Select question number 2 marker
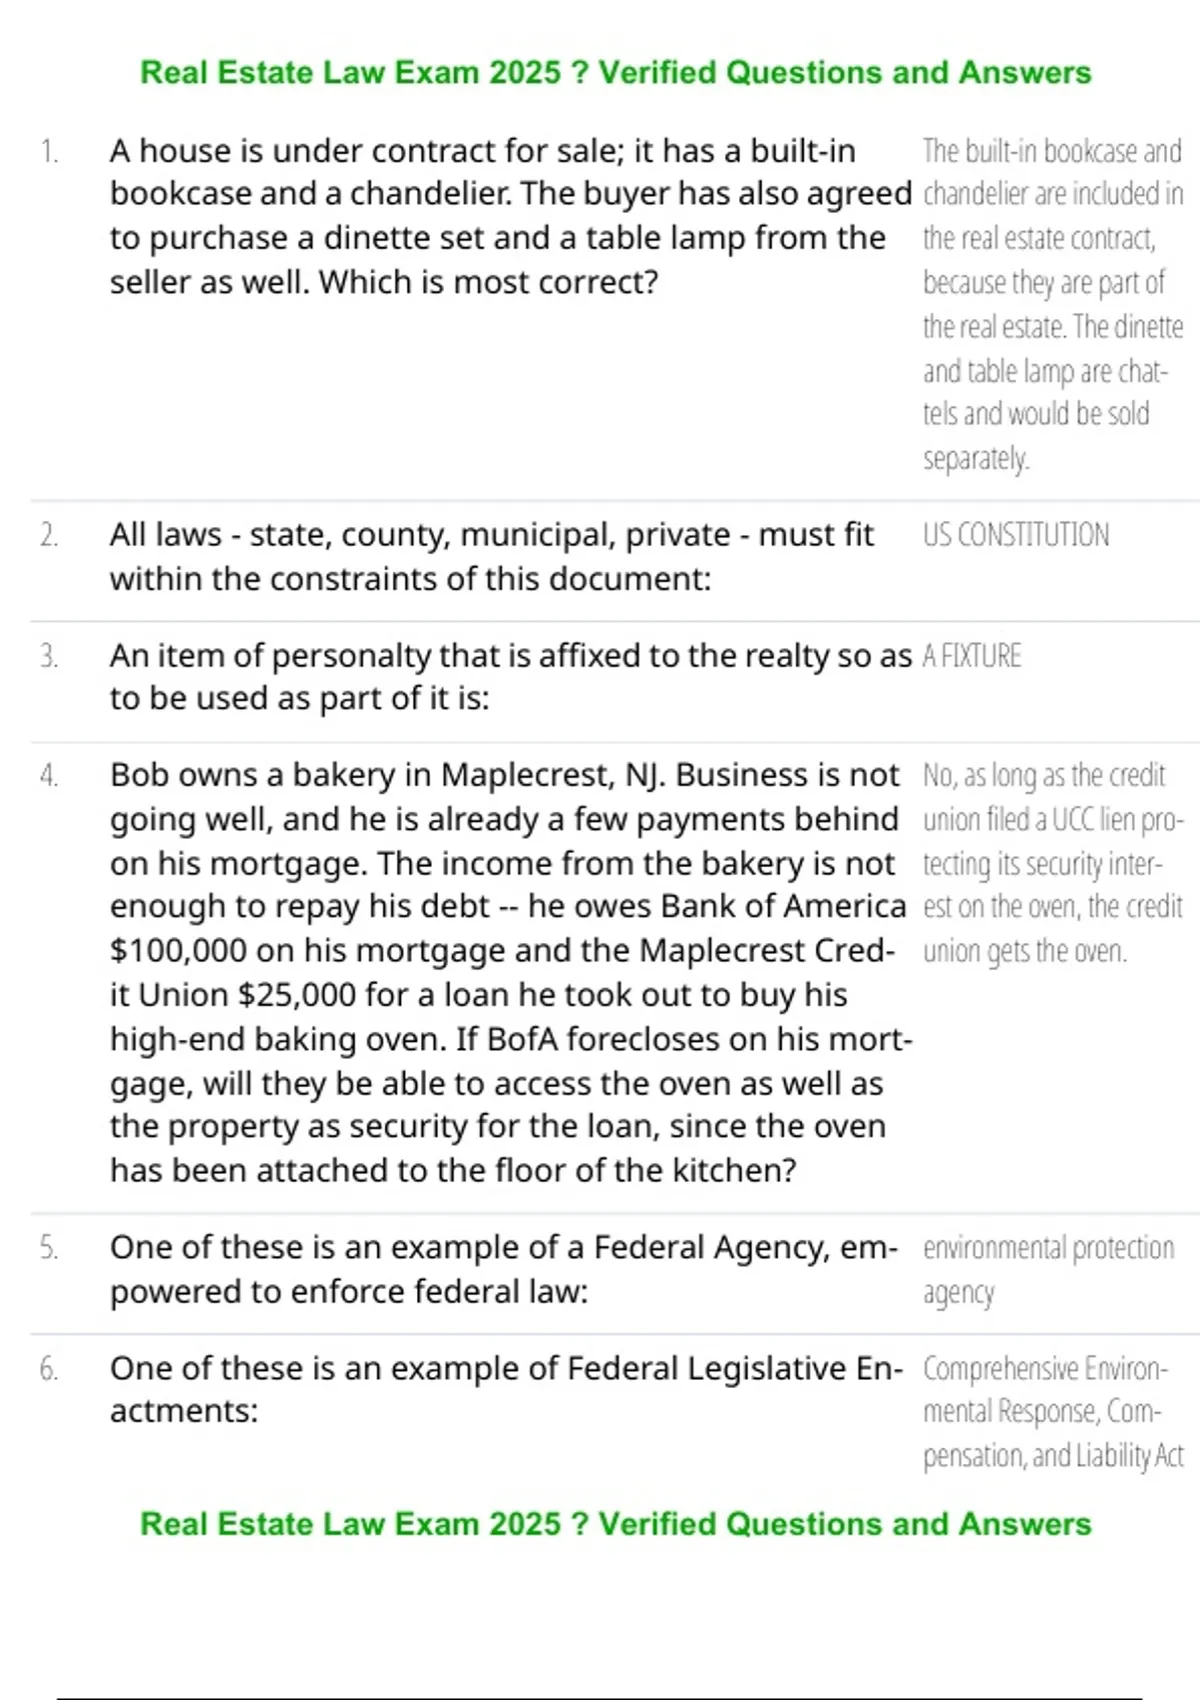Image resolution: width=1200 pixels, height=1700 pixels. [x=49, y=536]
